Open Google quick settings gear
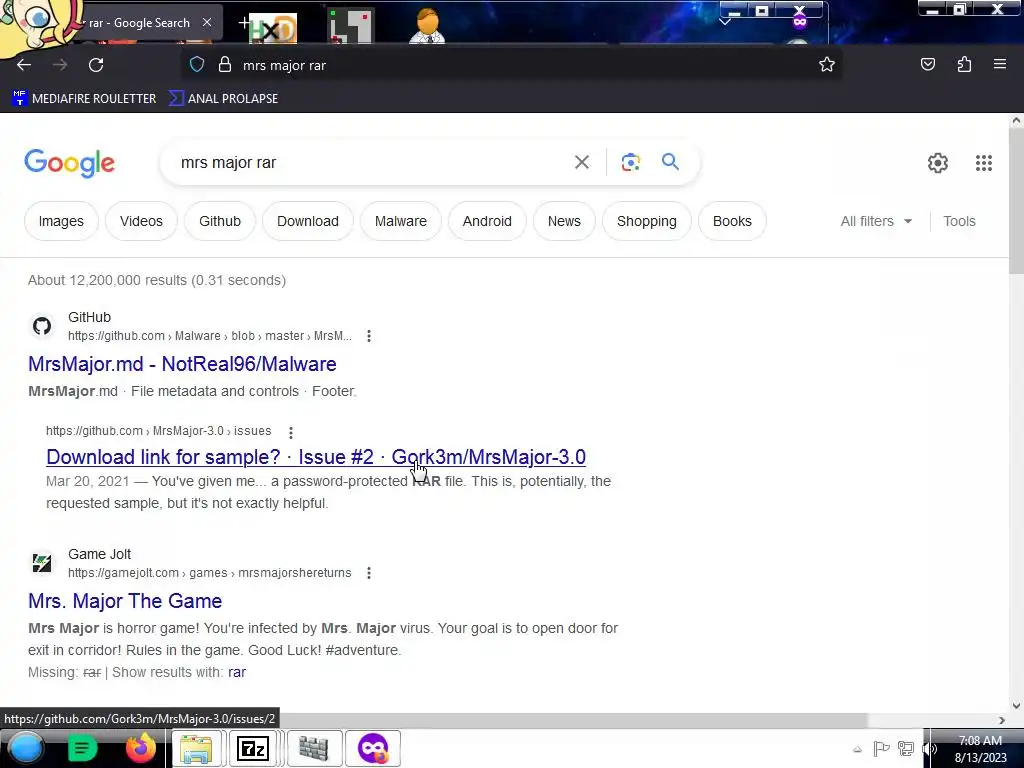 (938, 163)
